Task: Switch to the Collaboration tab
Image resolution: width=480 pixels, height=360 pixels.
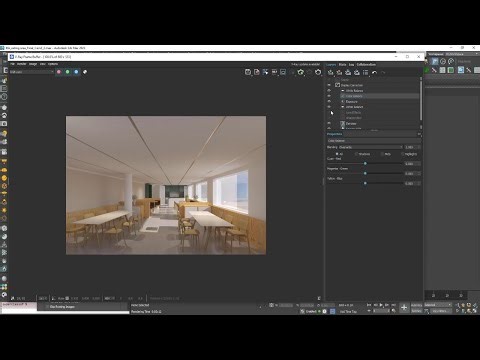Action: (366, 64)
